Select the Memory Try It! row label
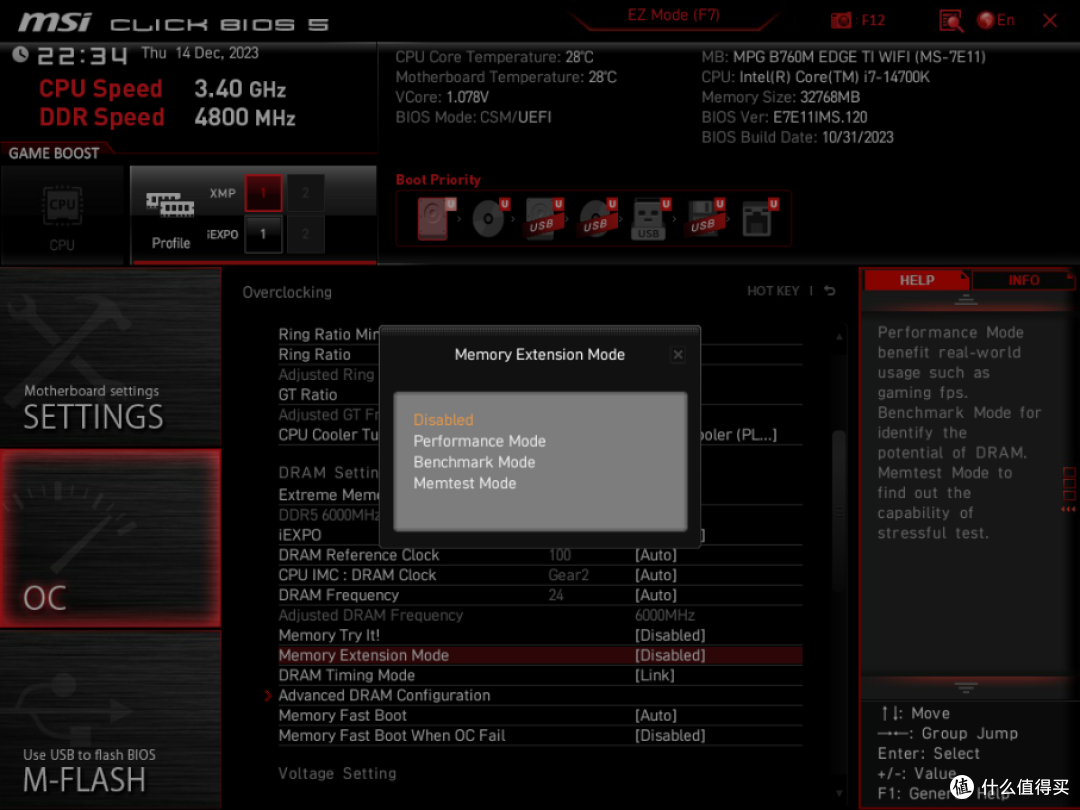Image resolution: width=1080 pixels, height=810 pixels. click(x=329, y=635)
